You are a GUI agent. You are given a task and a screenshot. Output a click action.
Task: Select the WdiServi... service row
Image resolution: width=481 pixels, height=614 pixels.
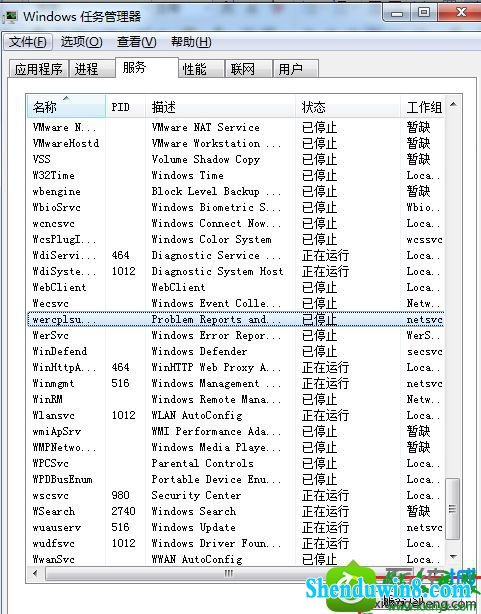[236, 256]
